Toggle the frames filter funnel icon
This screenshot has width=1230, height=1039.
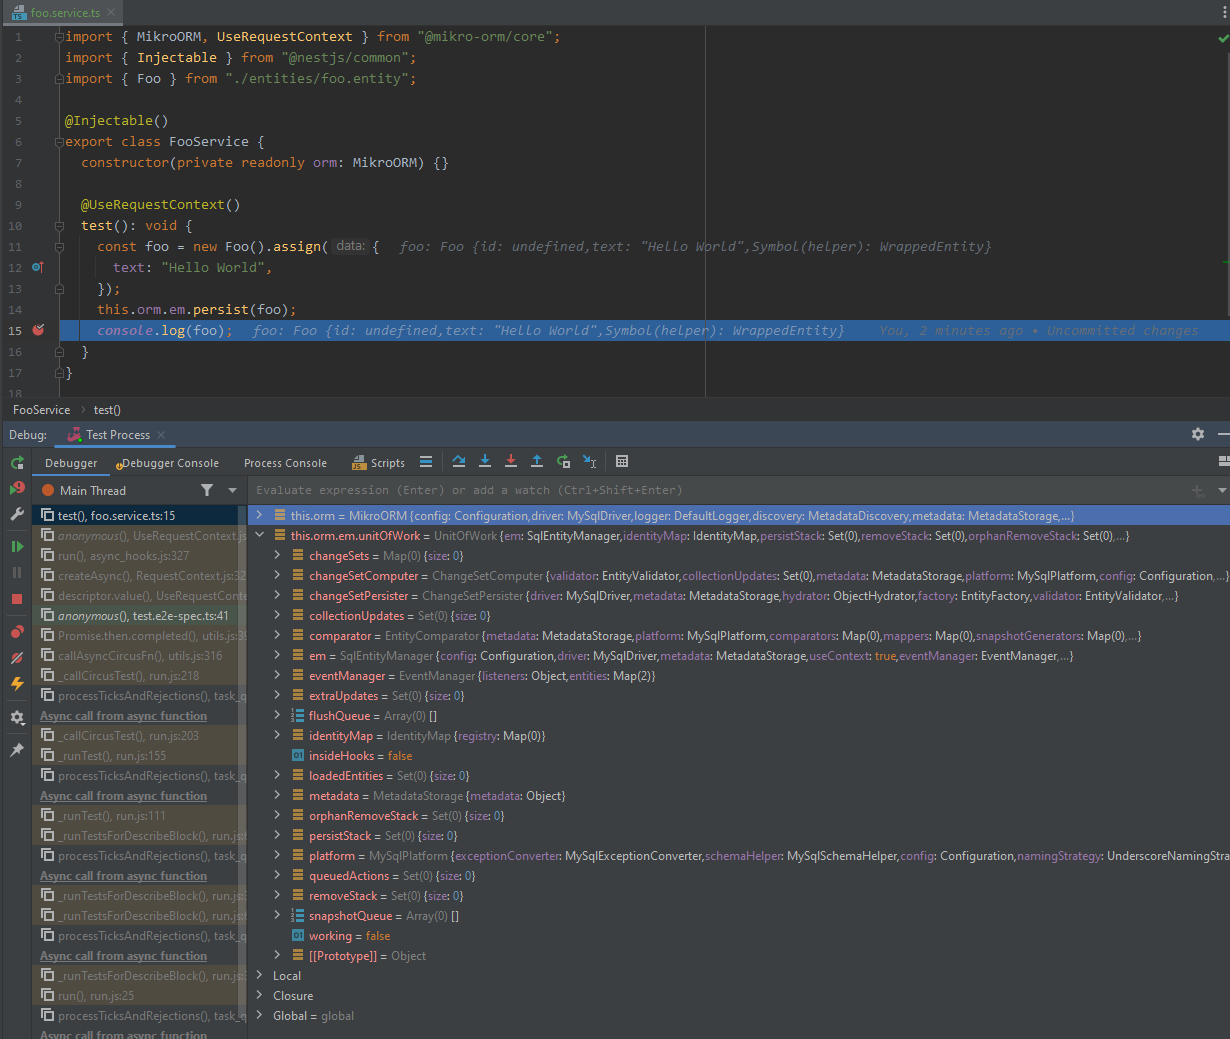click(207, 490)
